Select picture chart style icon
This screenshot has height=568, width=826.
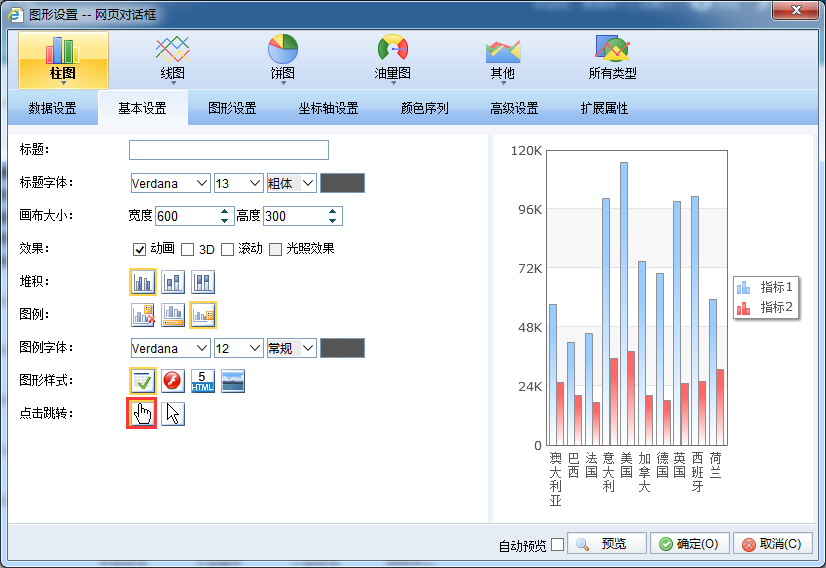coord(233,381)
